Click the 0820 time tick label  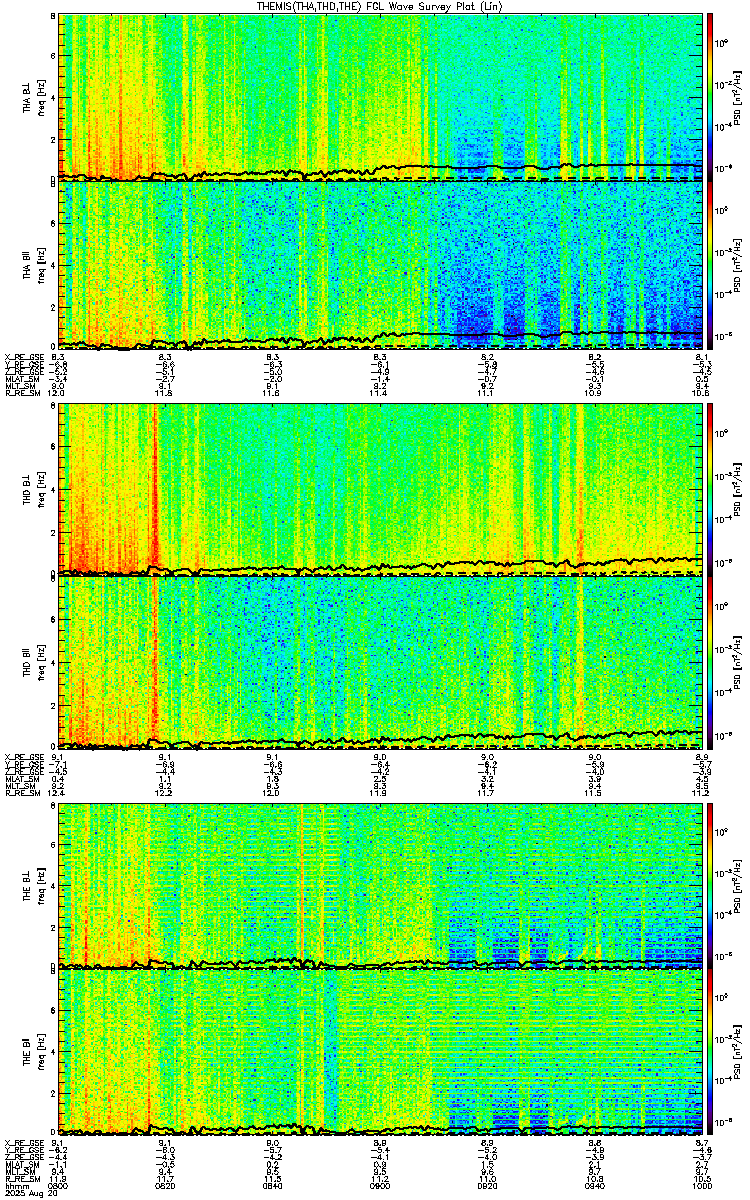click(166, 1186)
